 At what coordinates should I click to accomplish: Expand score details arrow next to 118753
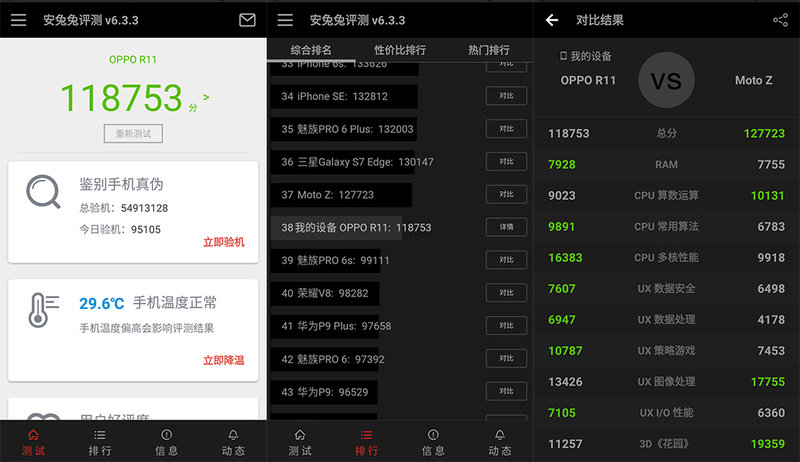206,97
